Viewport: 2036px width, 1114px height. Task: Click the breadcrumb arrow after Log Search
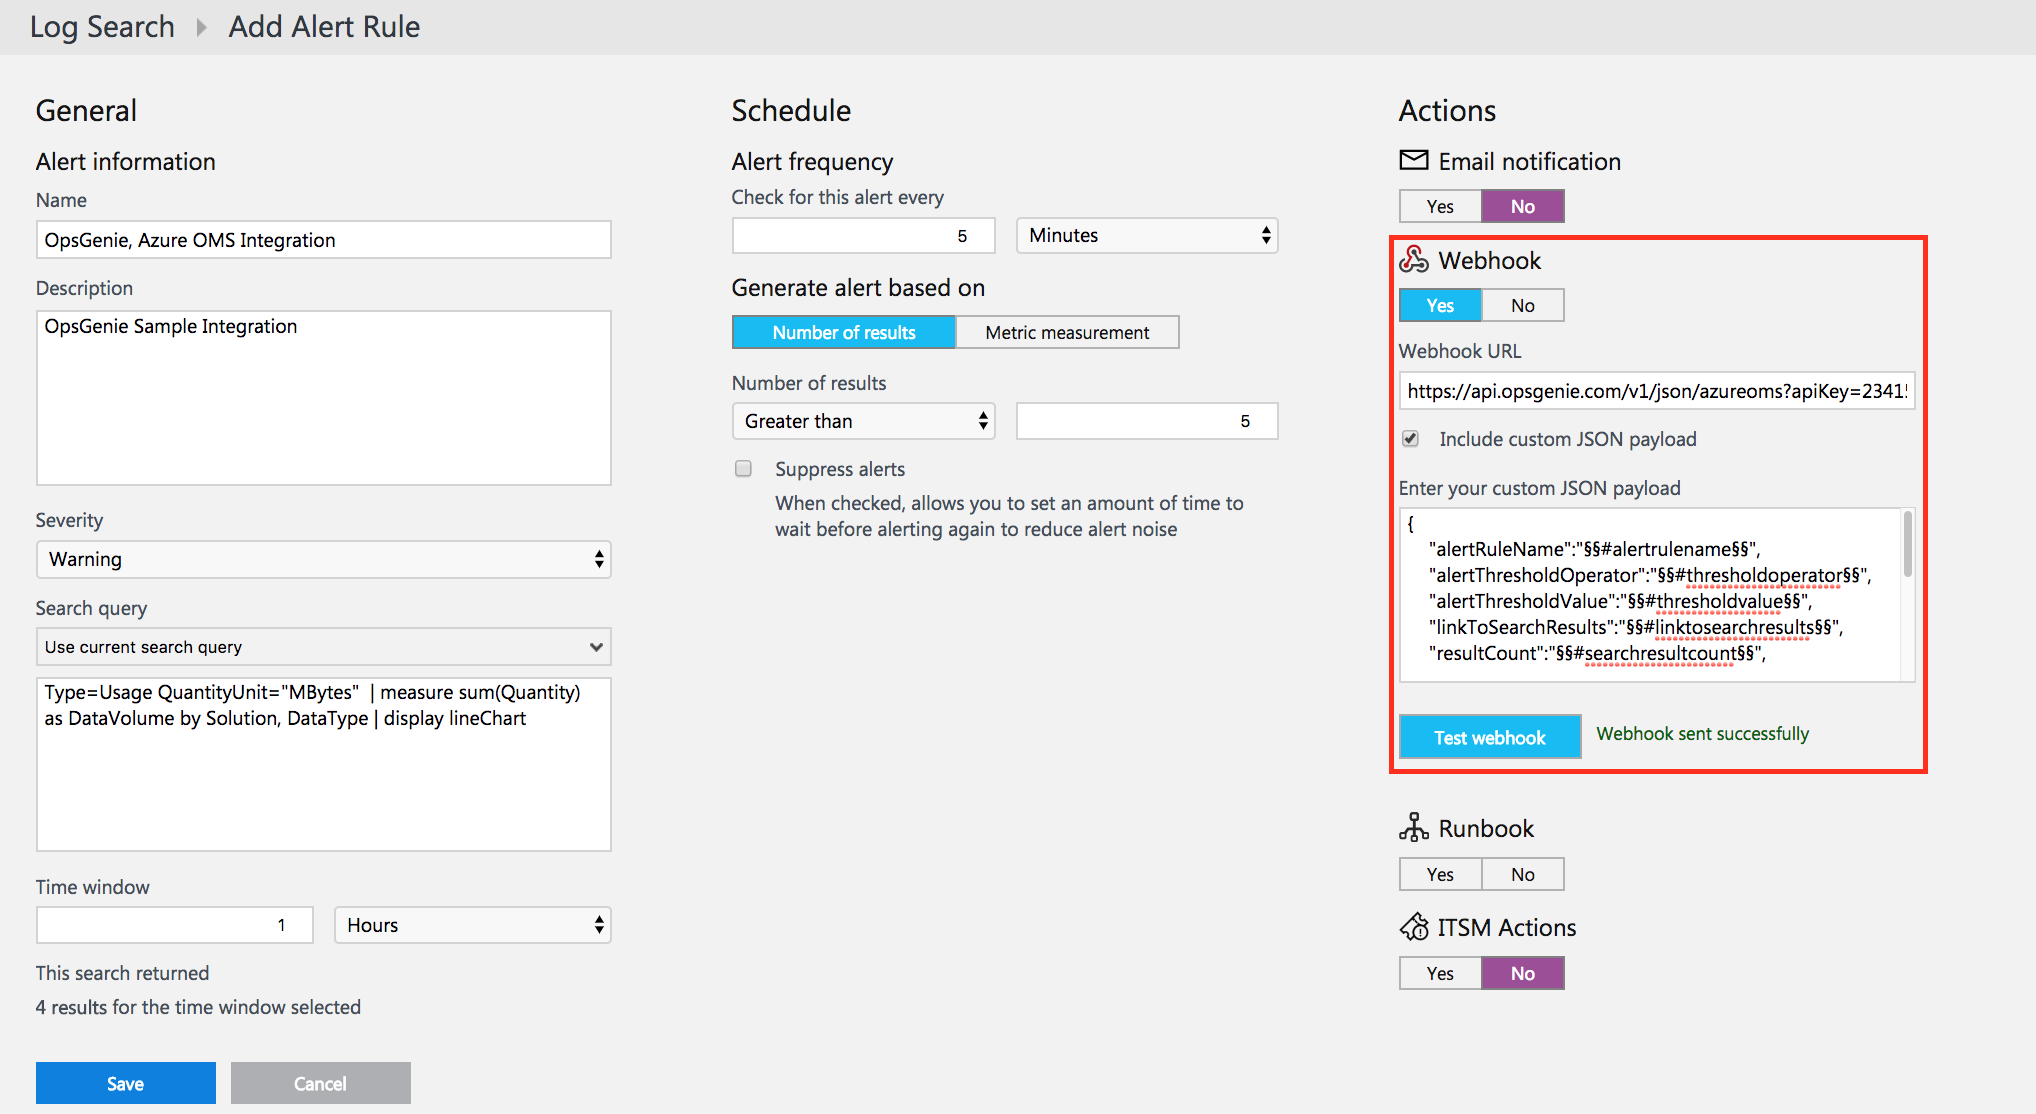[201, 28]
